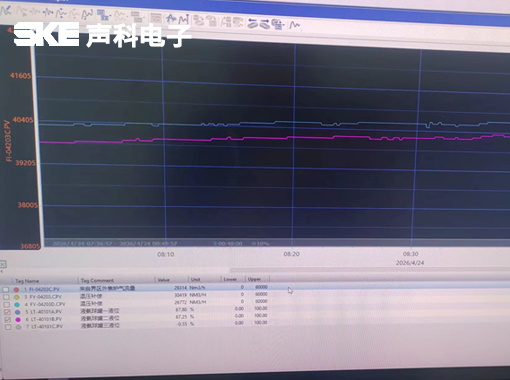Uncheck the LT-40101B.PV checkbox

pyautogui.click(x=7, y=320)
